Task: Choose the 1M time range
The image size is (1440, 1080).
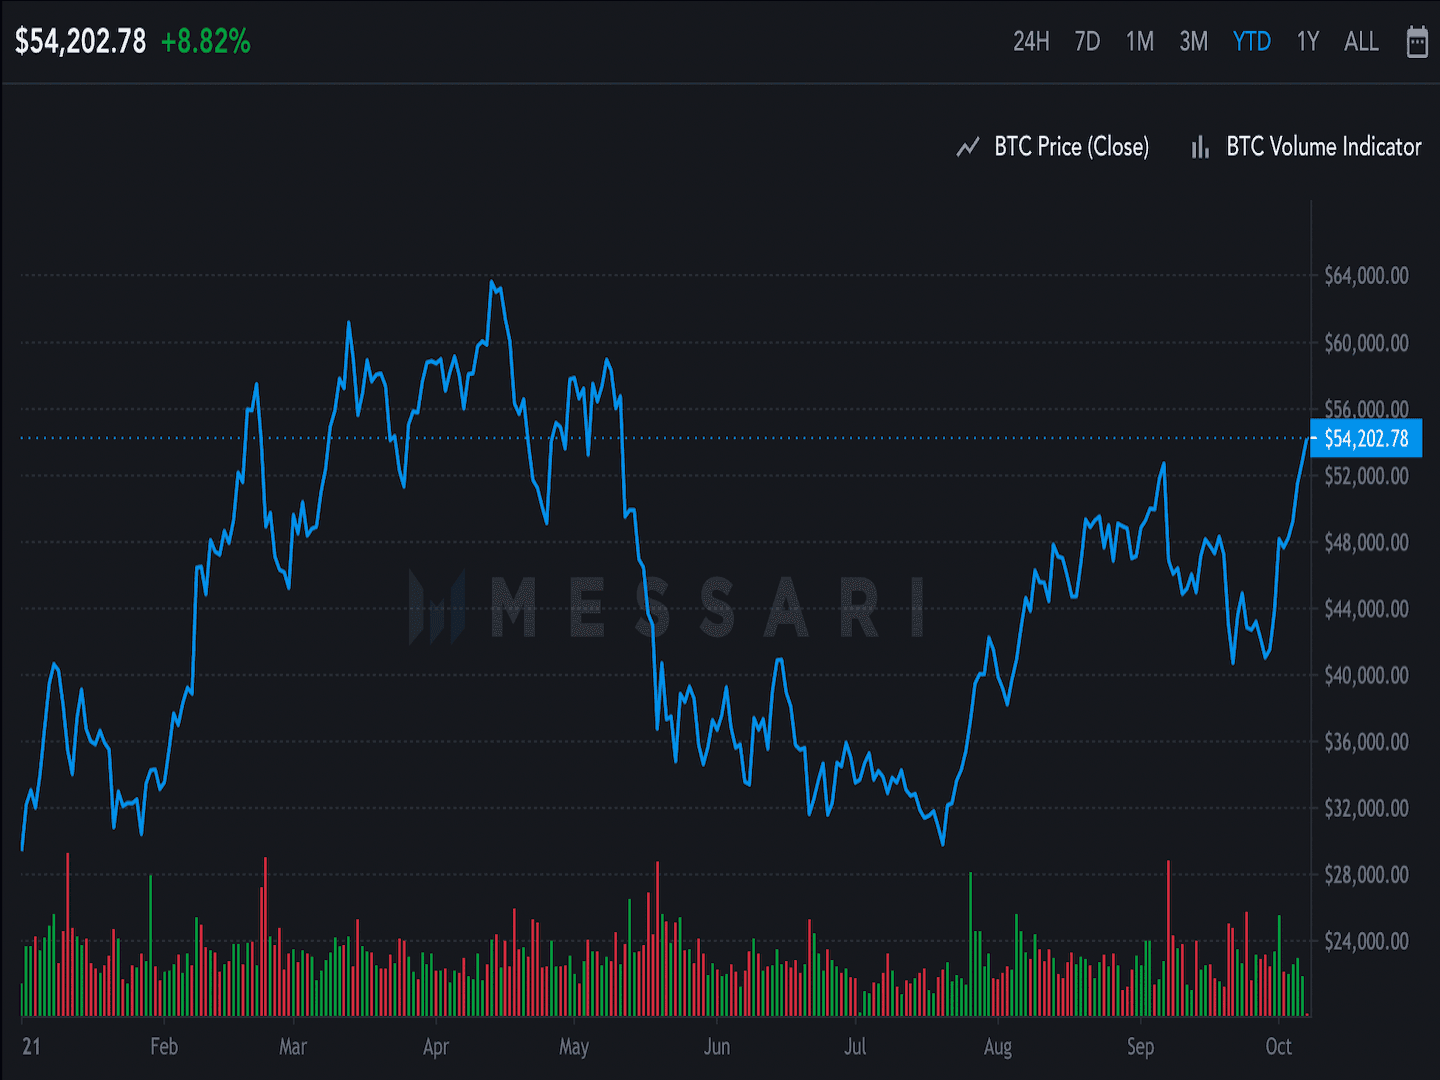Action: coord(1139,42)
